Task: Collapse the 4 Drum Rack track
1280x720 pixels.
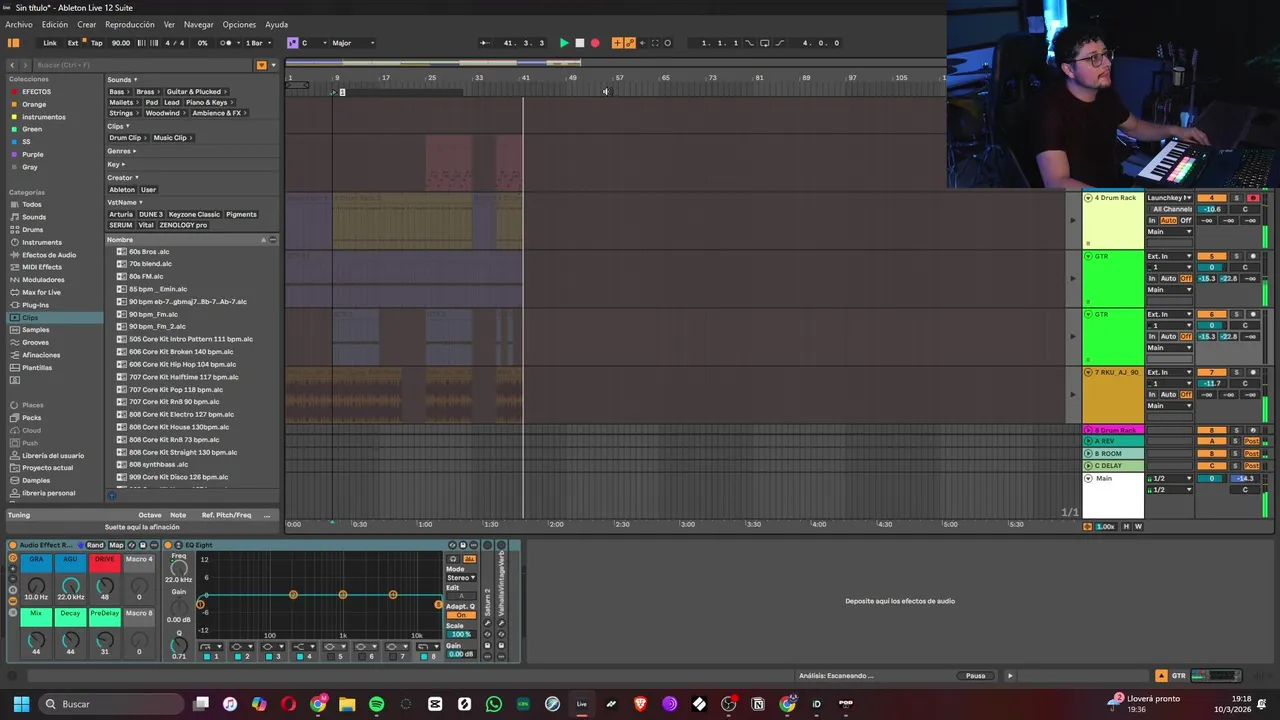Action: click(x=1088, y=198)
